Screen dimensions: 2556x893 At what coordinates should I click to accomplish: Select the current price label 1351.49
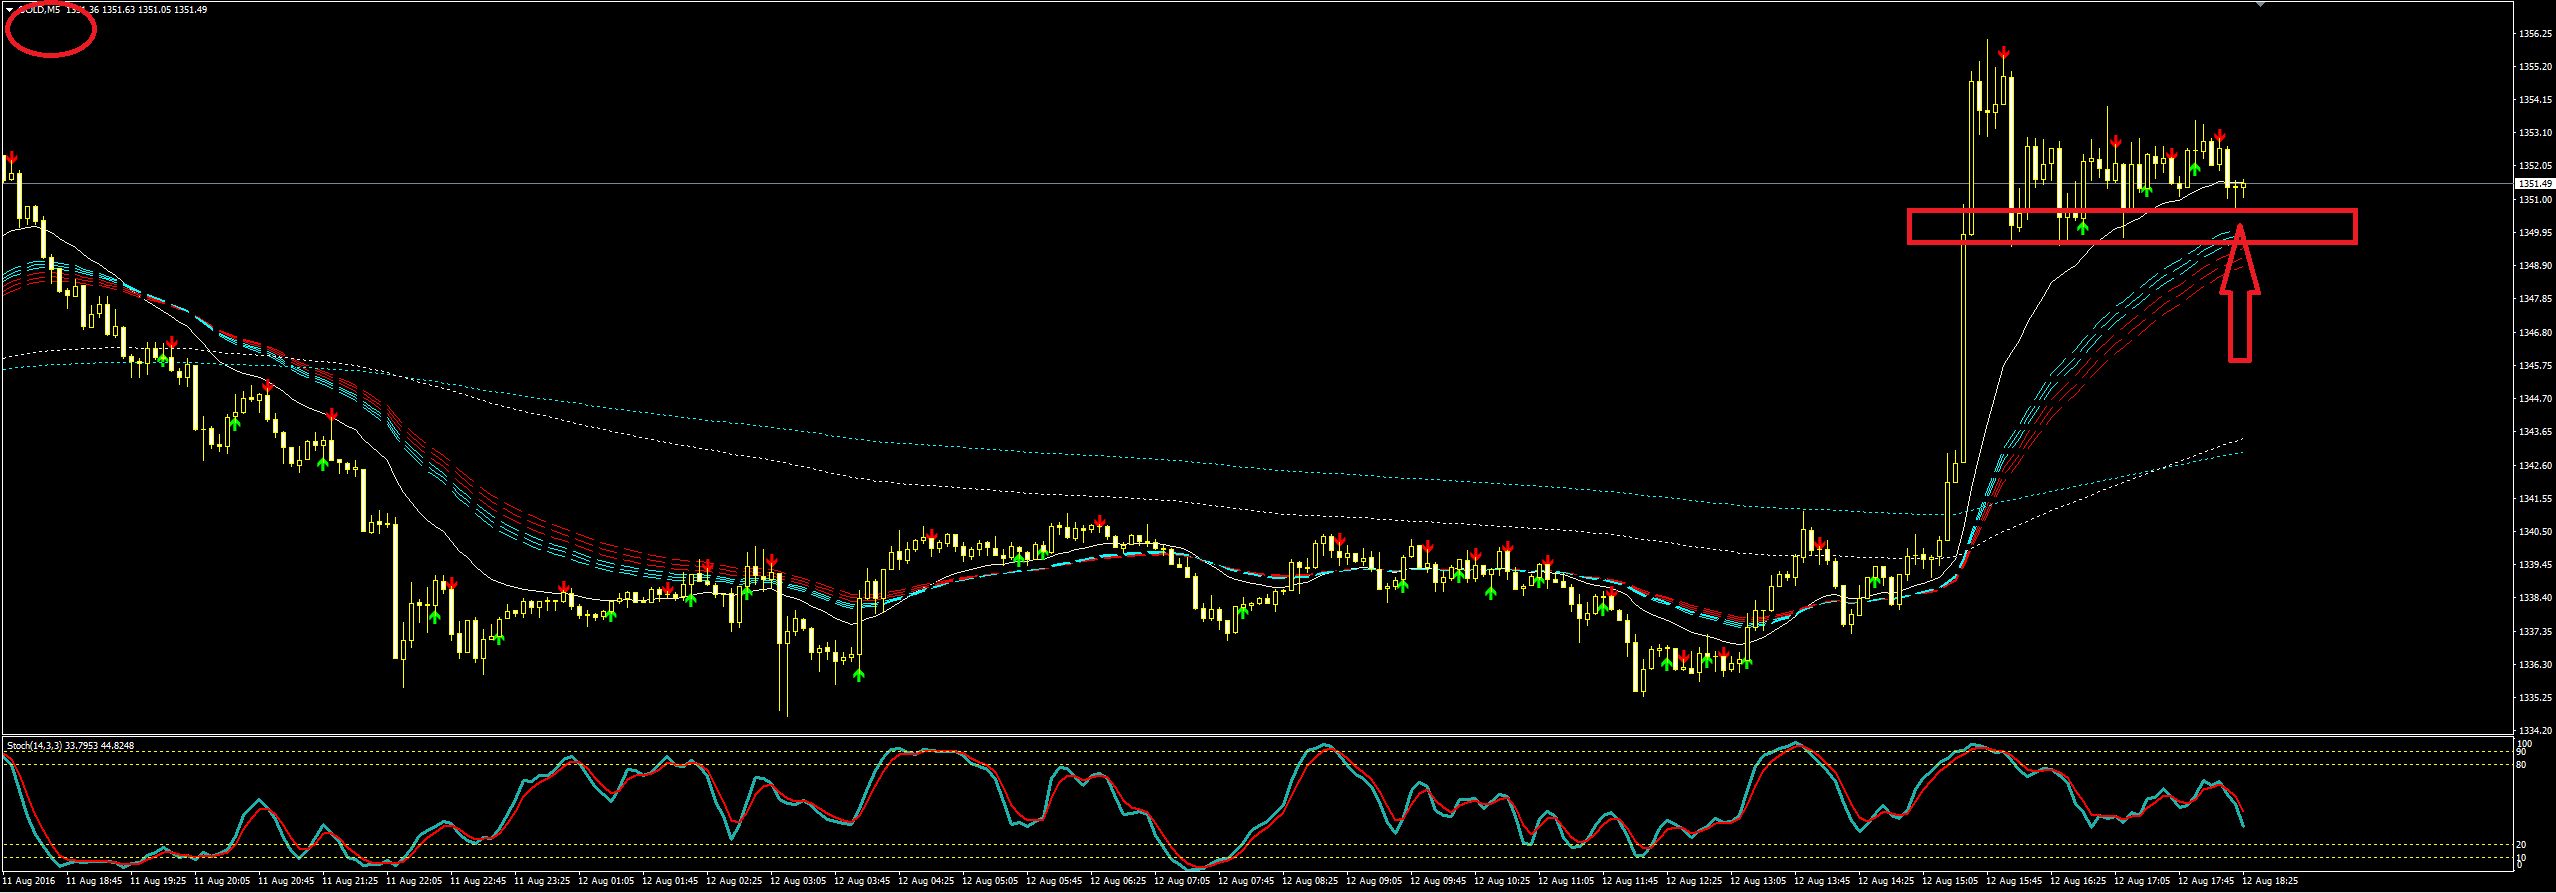click(x=2534, y=184)
